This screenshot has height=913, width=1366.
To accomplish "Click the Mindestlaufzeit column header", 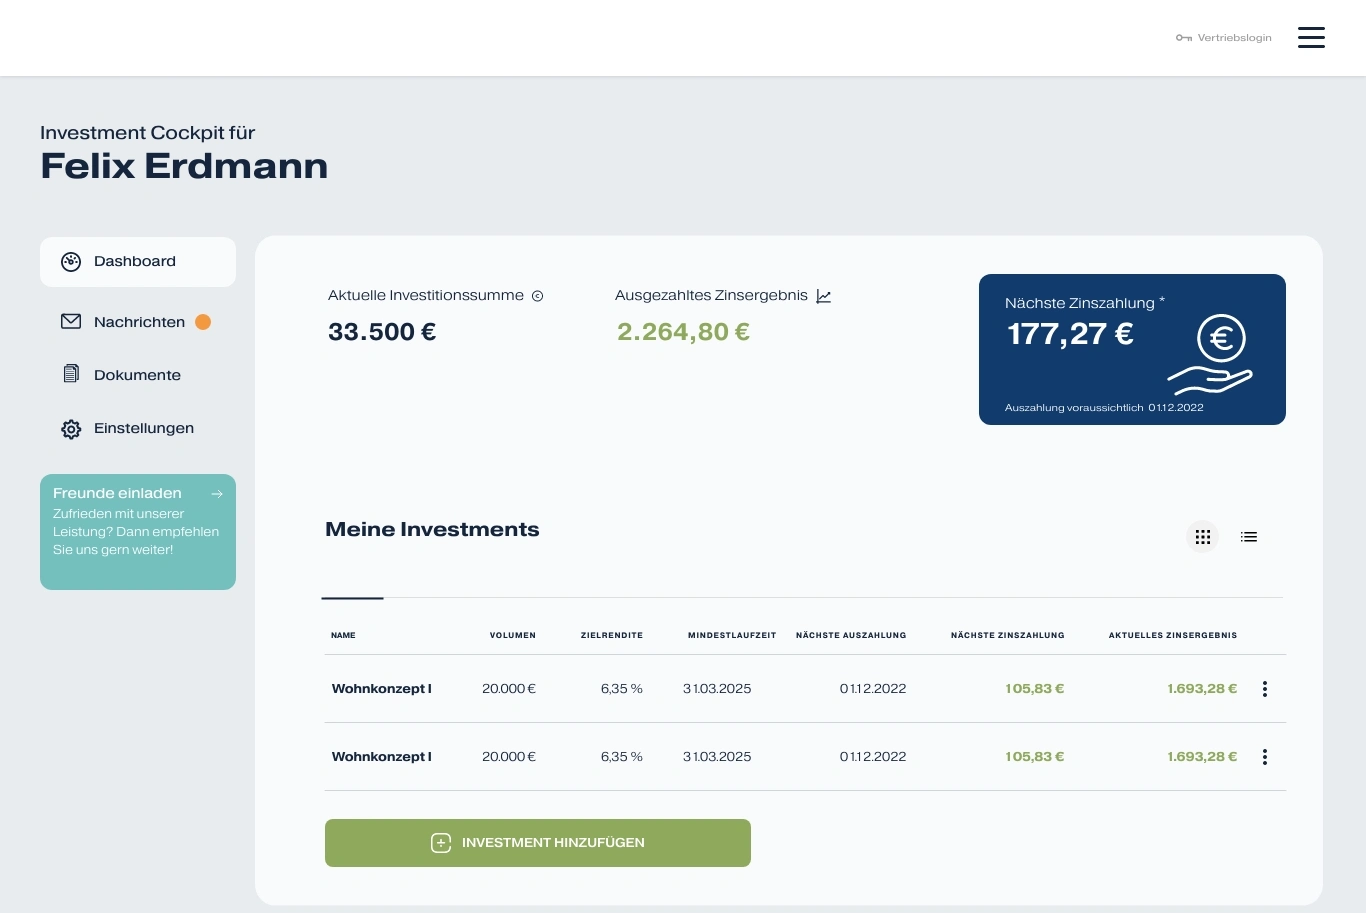I will [x=732, y=635].
